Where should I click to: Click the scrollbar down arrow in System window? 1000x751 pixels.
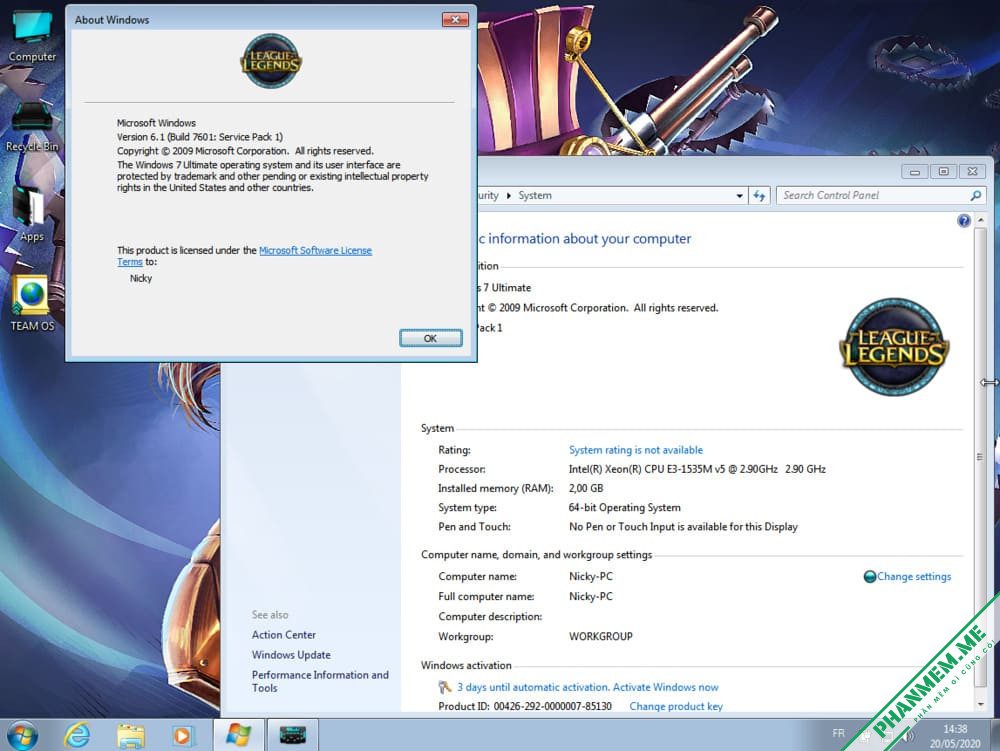(x=981, y=704)
